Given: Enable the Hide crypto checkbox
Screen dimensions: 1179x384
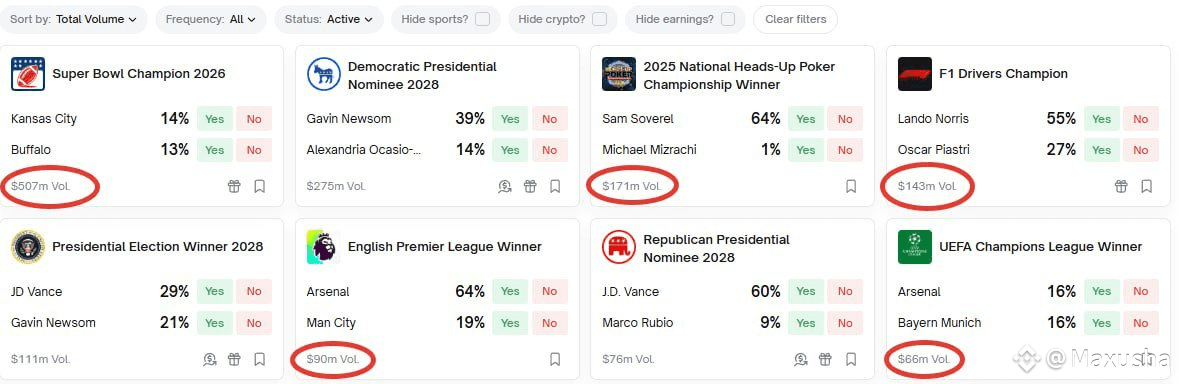Looking at the screenshot, I should coord(599,20).
